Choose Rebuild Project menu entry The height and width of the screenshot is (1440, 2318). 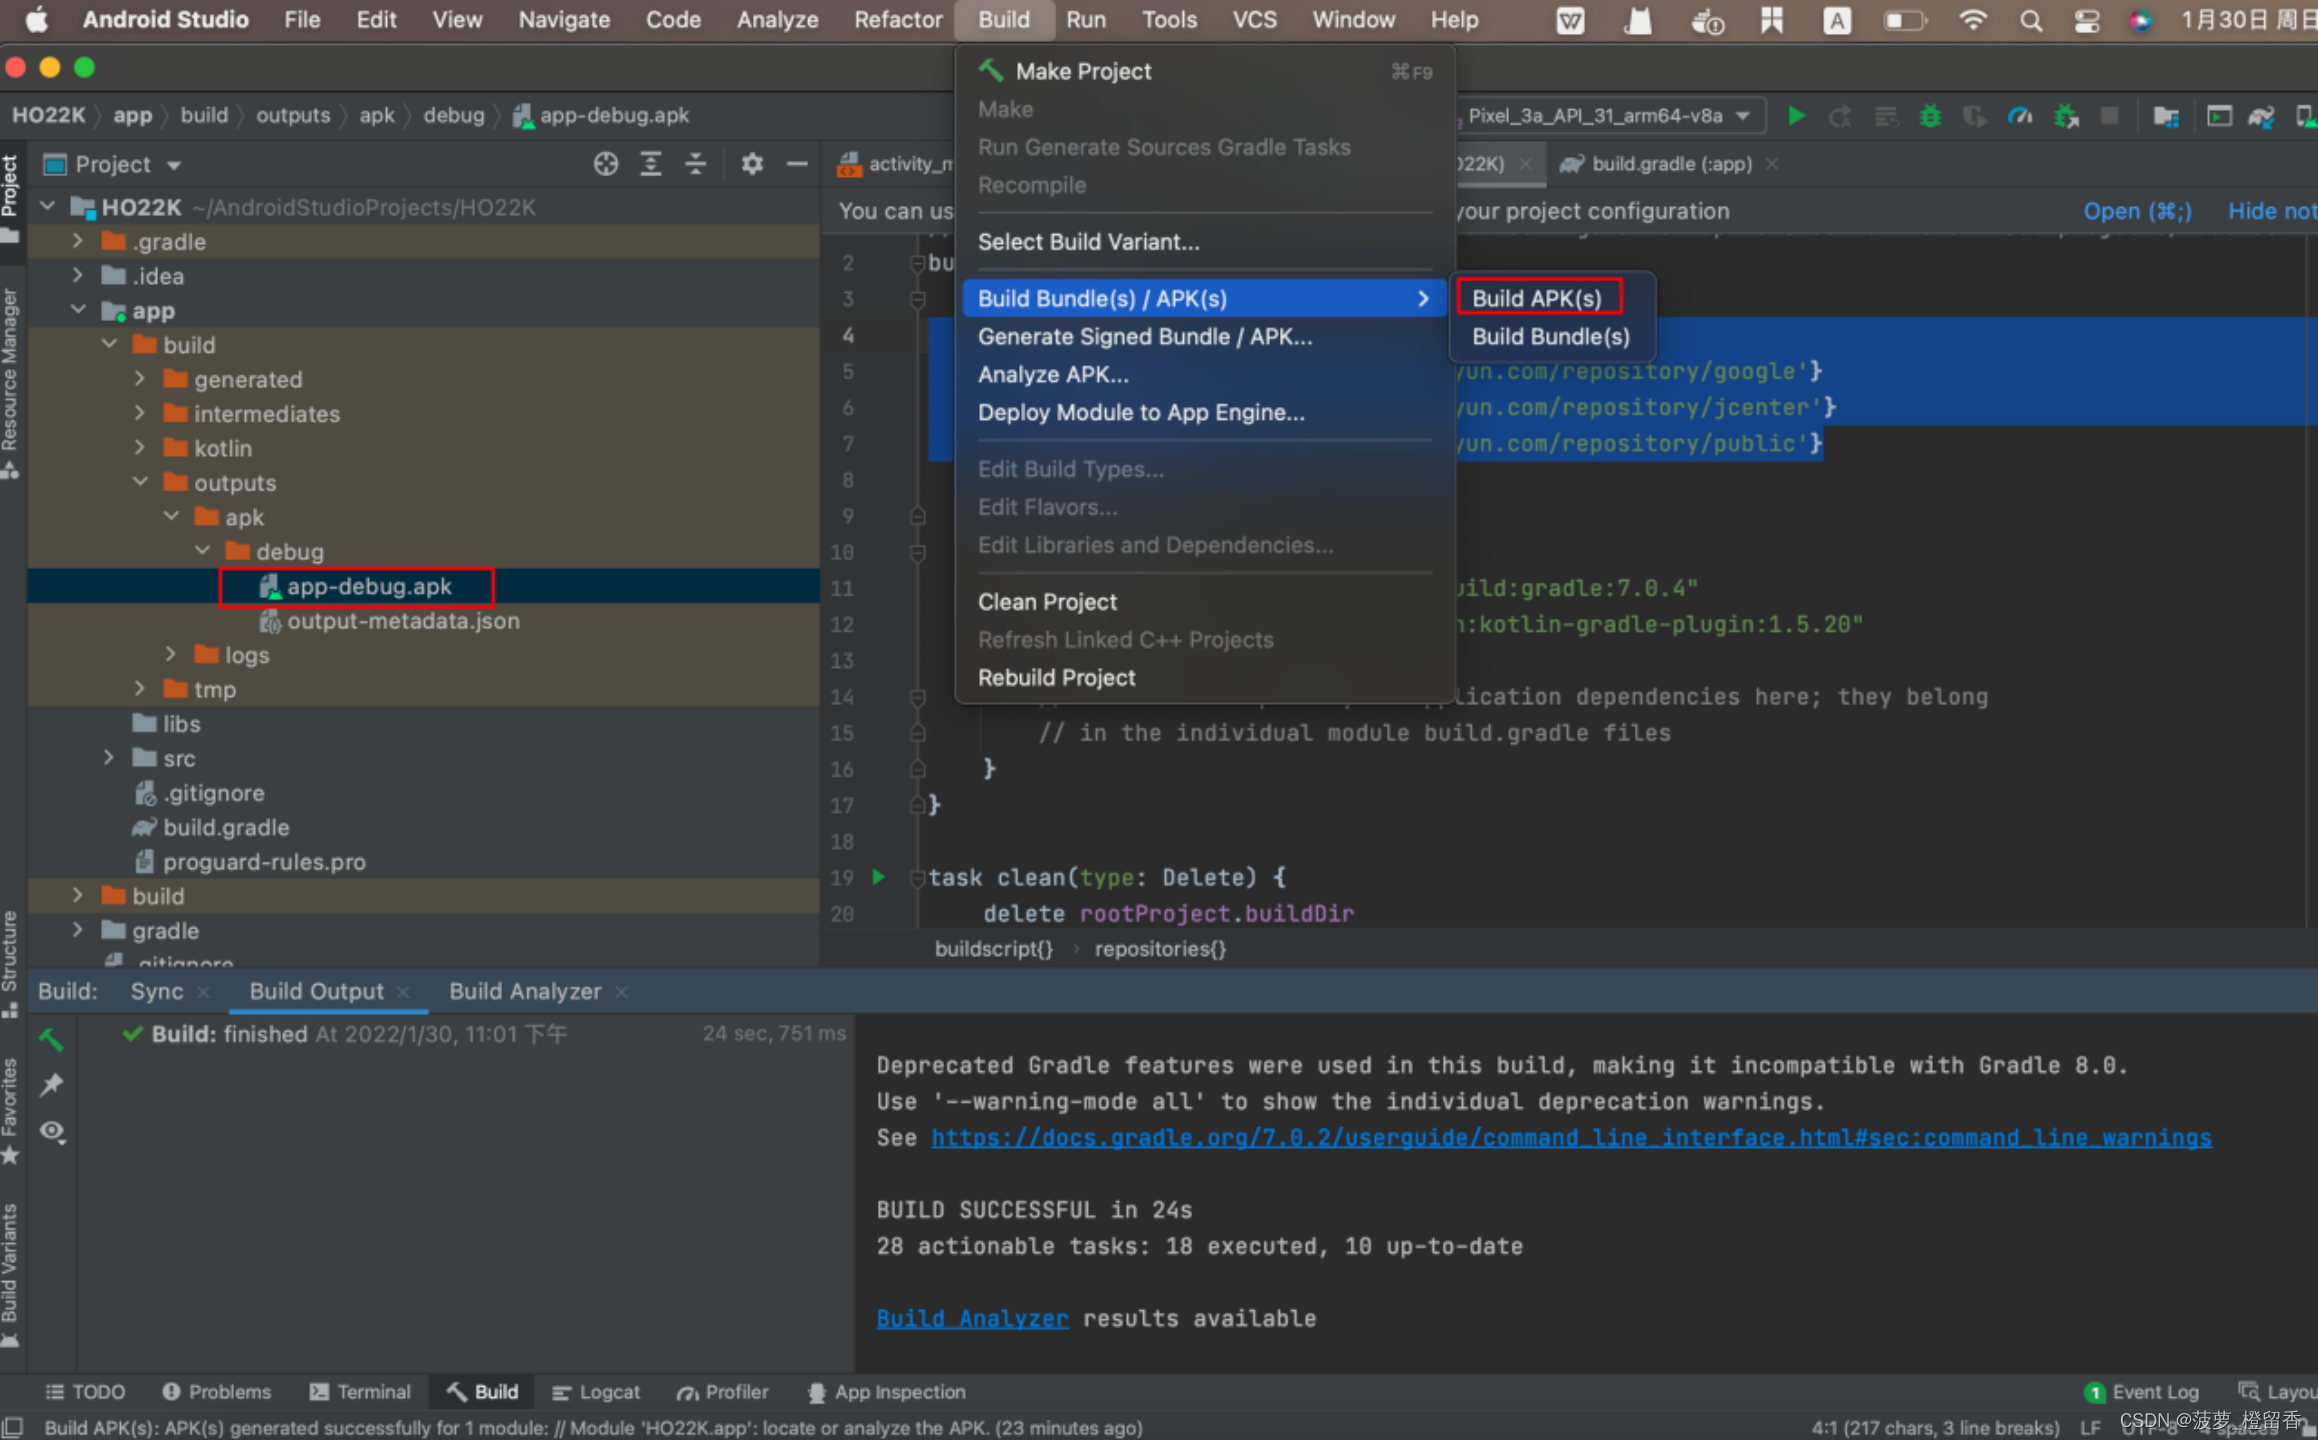point(1204,678)
